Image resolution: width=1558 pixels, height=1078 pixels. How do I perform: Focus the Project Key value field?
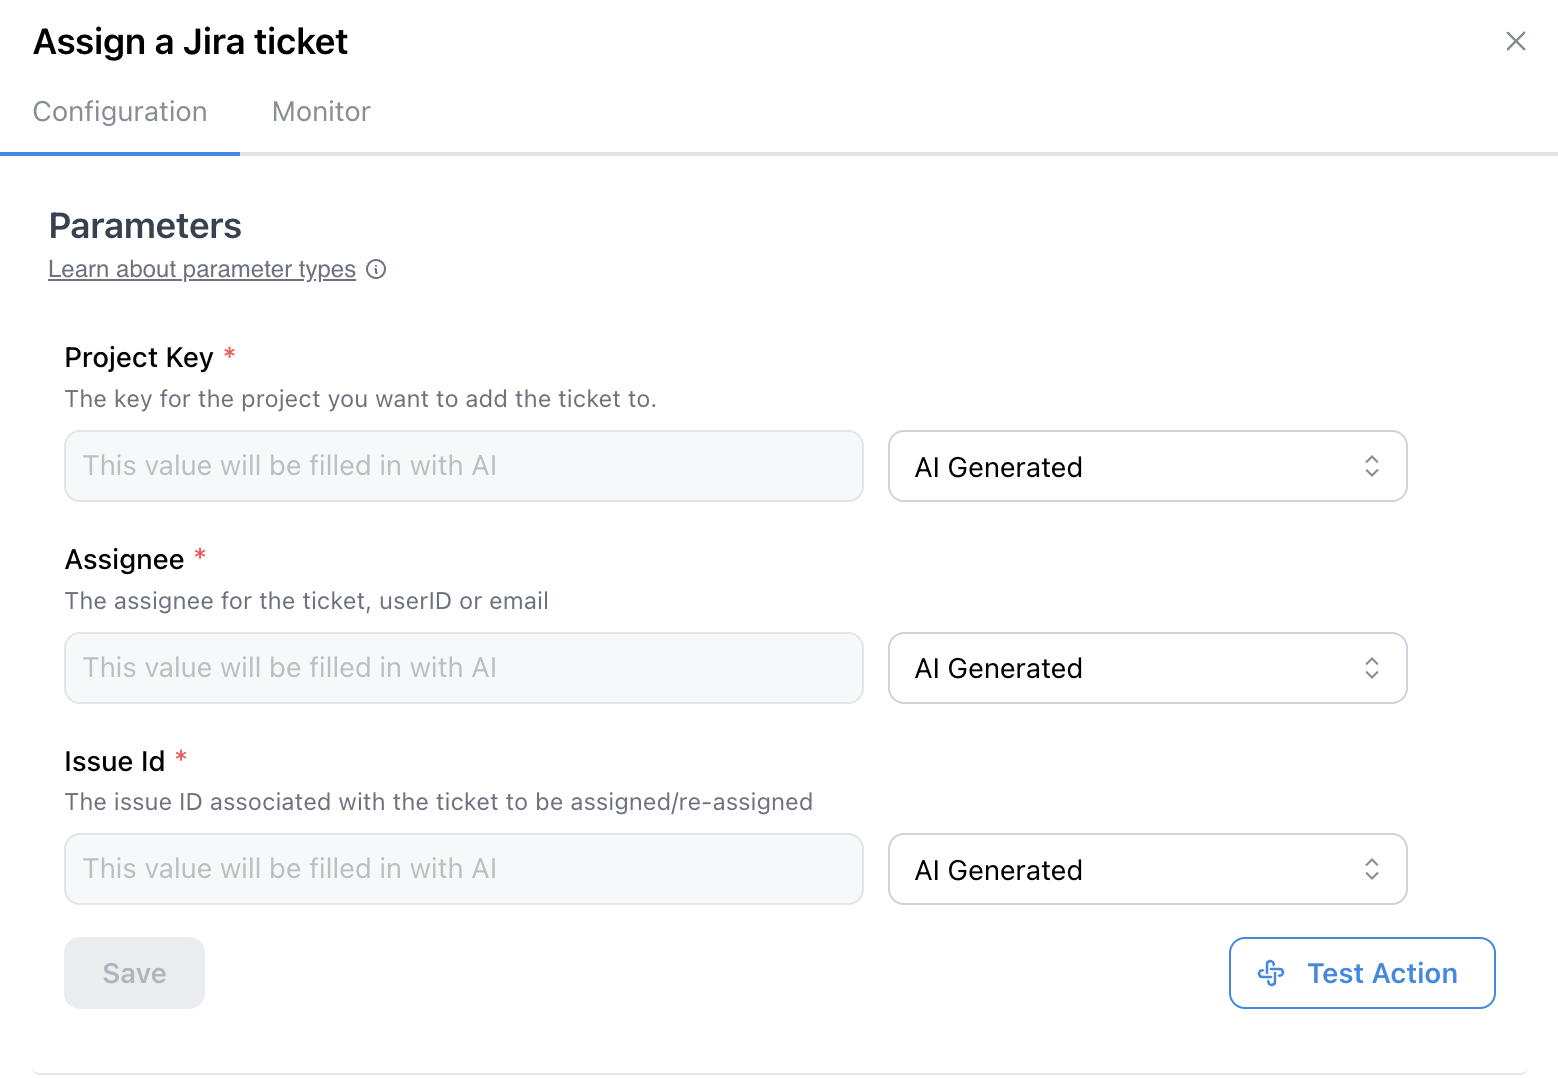[463, 466]
